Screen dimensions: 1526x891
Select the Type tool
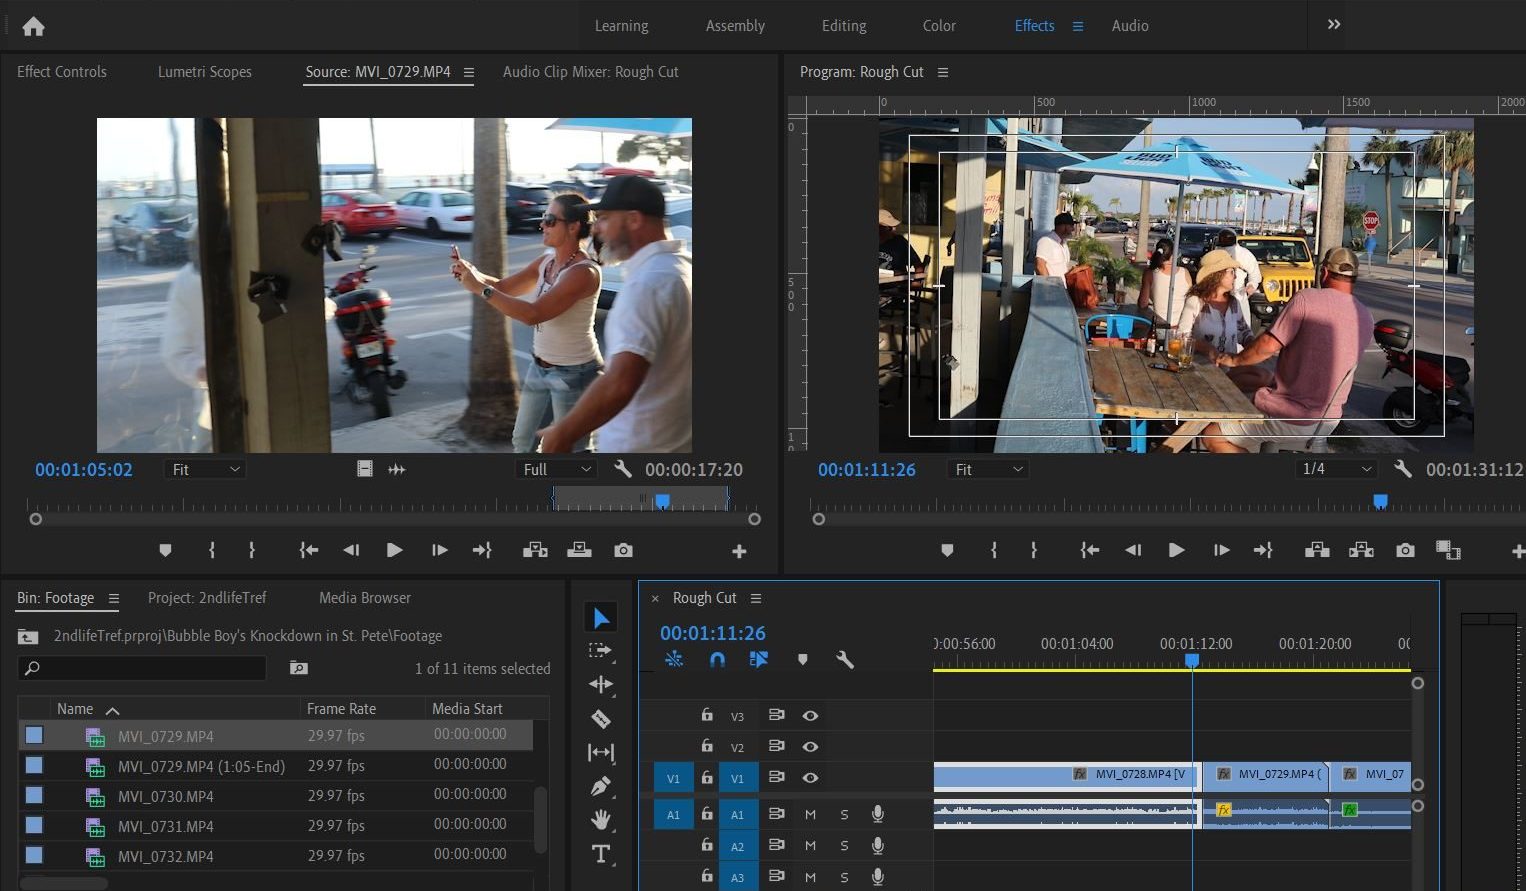601,854
